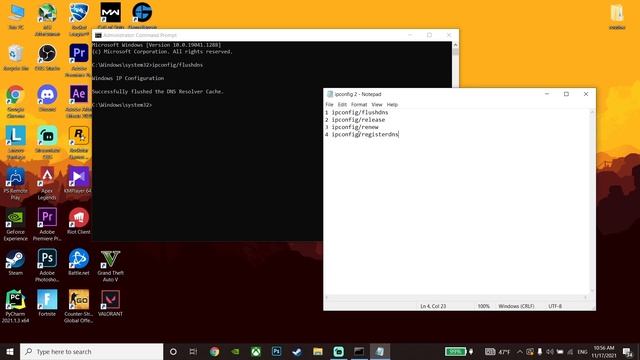The height and width of the screenshot is (360, 640).
Task: Launch OBS Studio from the desktop
Action: click(x=47, y=57)
